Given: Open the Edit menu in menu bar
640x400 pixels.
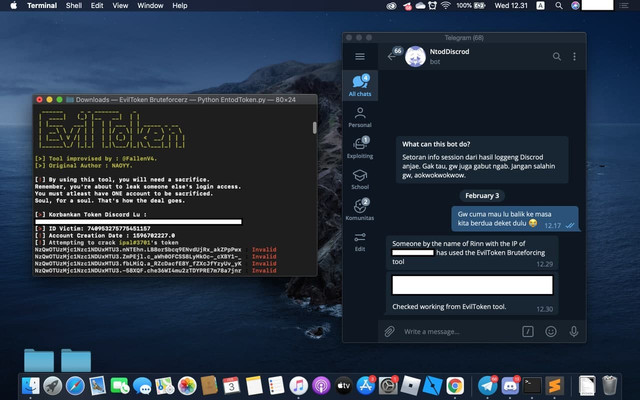Looking at the screenshot, I should click(97, 5).
